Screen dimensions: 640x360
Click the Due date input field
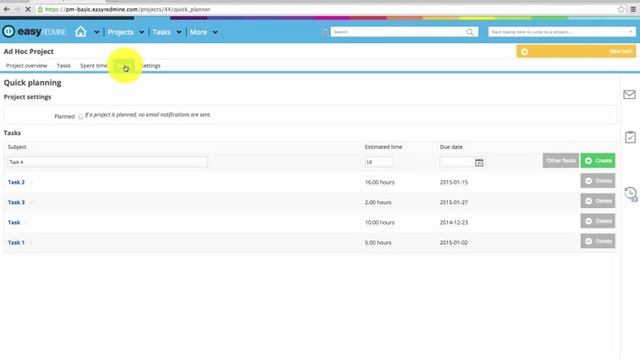click(x=456, y=162)
